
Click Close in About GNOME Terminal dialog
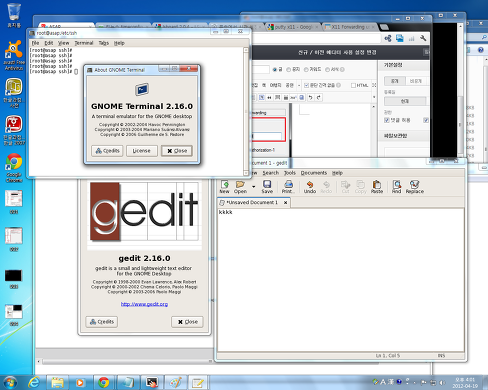[x=177, y=151]
